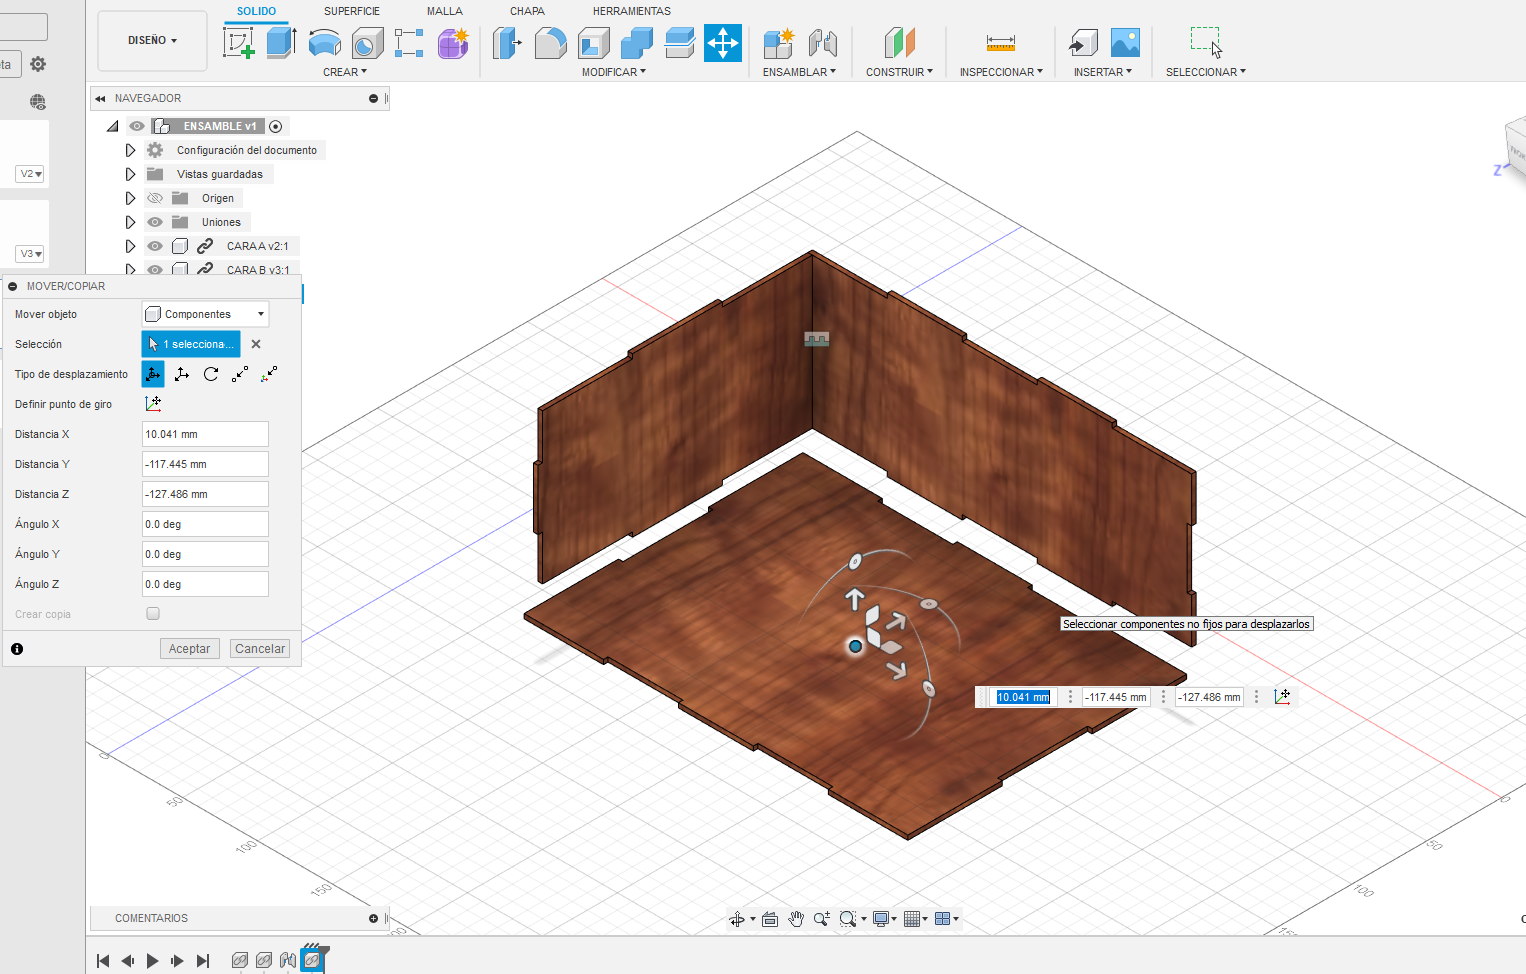Expand the CARA A v2:1 node

click(x=130, y=246)
